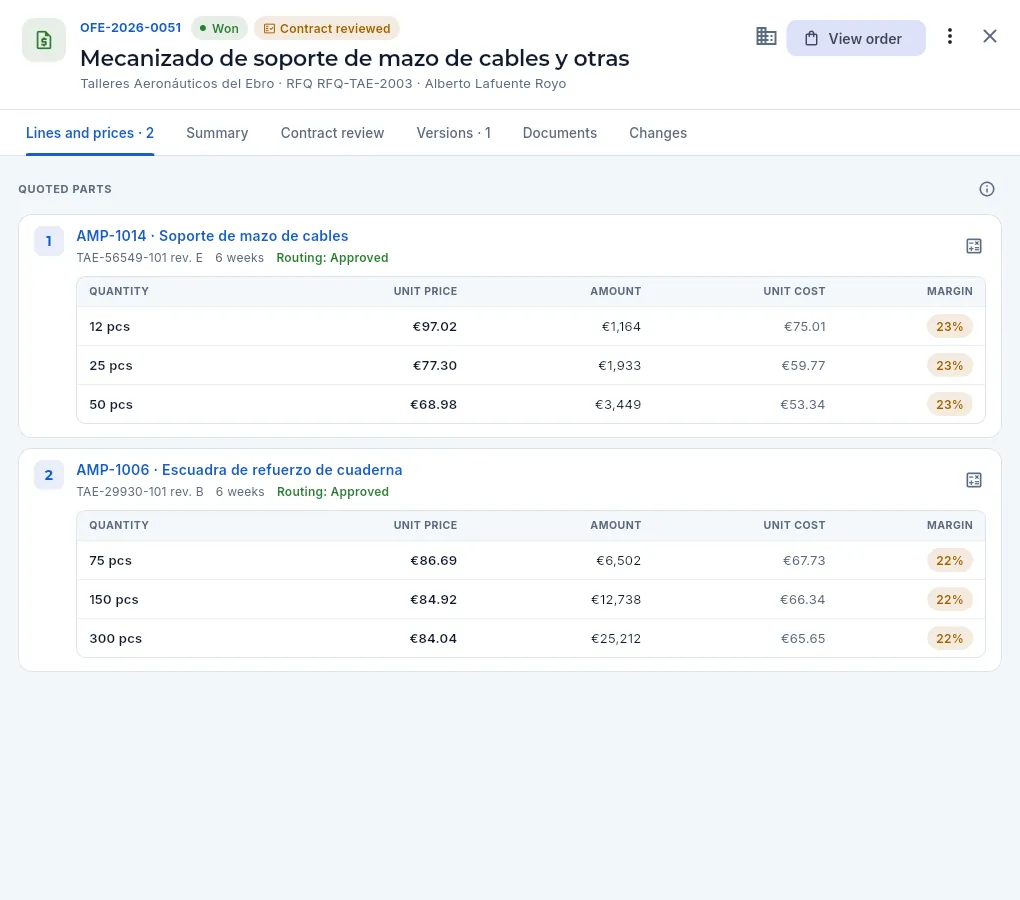Click drawing reference TAE-29930-101 rev. B

140,492
